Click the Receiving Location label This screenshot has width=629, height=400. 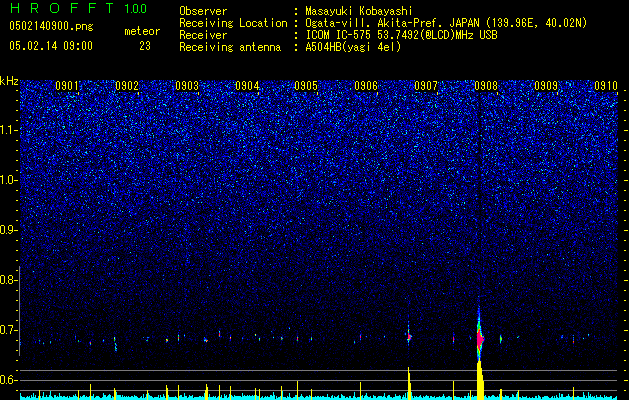[x=233, y=23]
